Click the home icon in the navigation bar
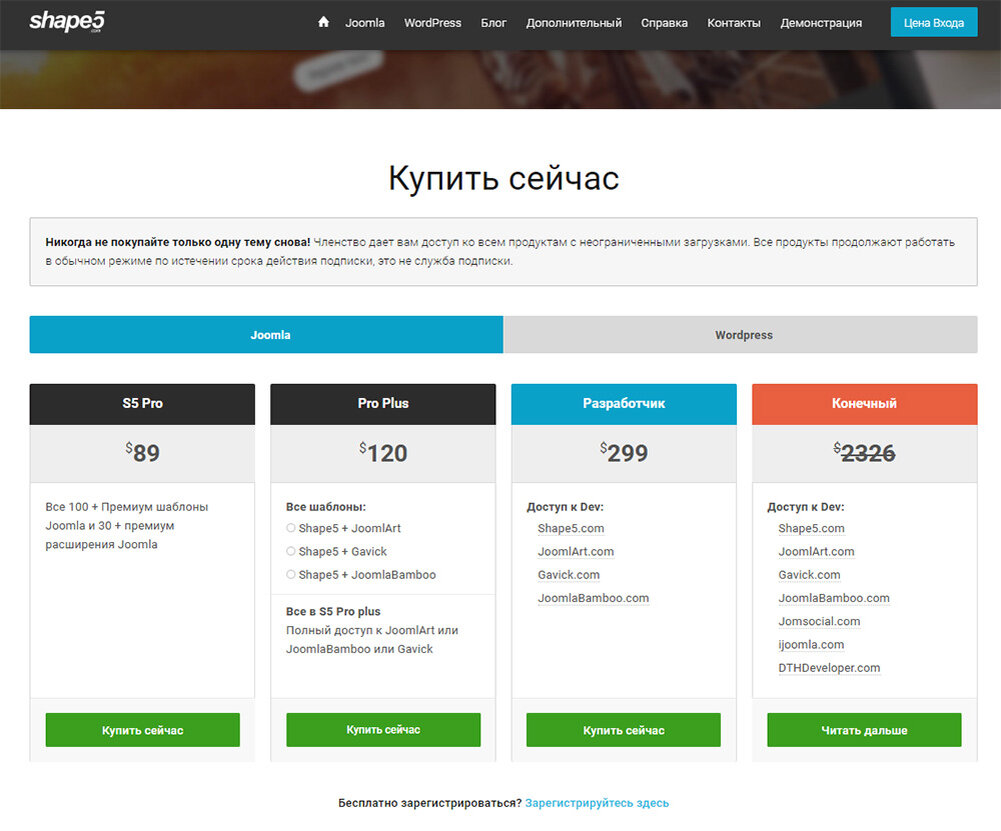Image resolution: width=1001 pixels, height=831 pixels. [322, 21]
